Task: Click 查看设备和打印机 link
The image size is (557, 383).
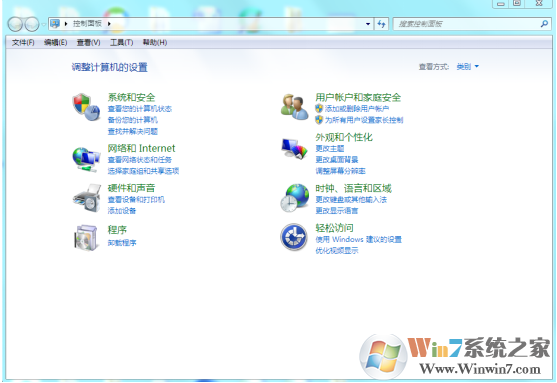Action: tap(136, 200)
